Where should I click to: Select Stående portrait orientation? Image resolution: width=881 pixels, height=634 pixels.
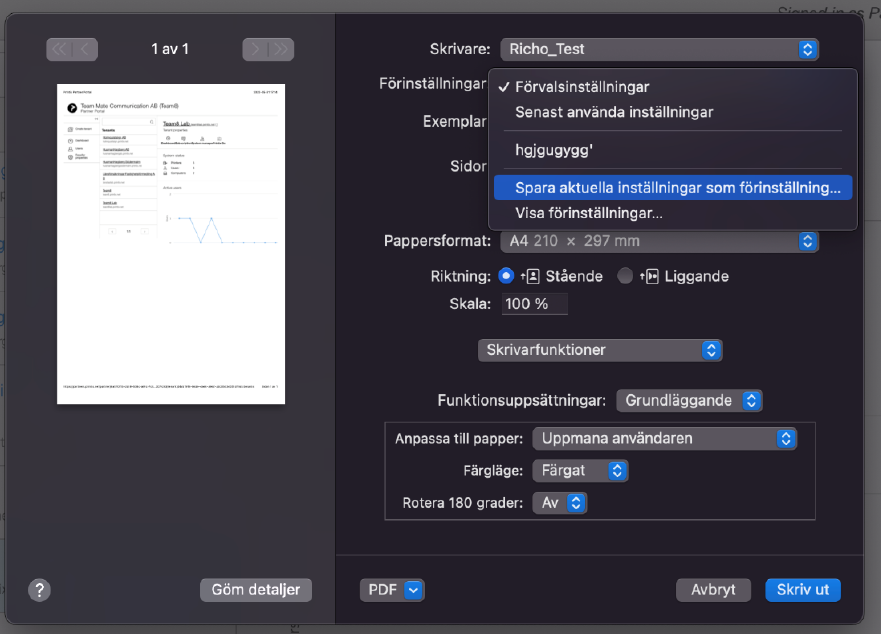tap(506, 276)
